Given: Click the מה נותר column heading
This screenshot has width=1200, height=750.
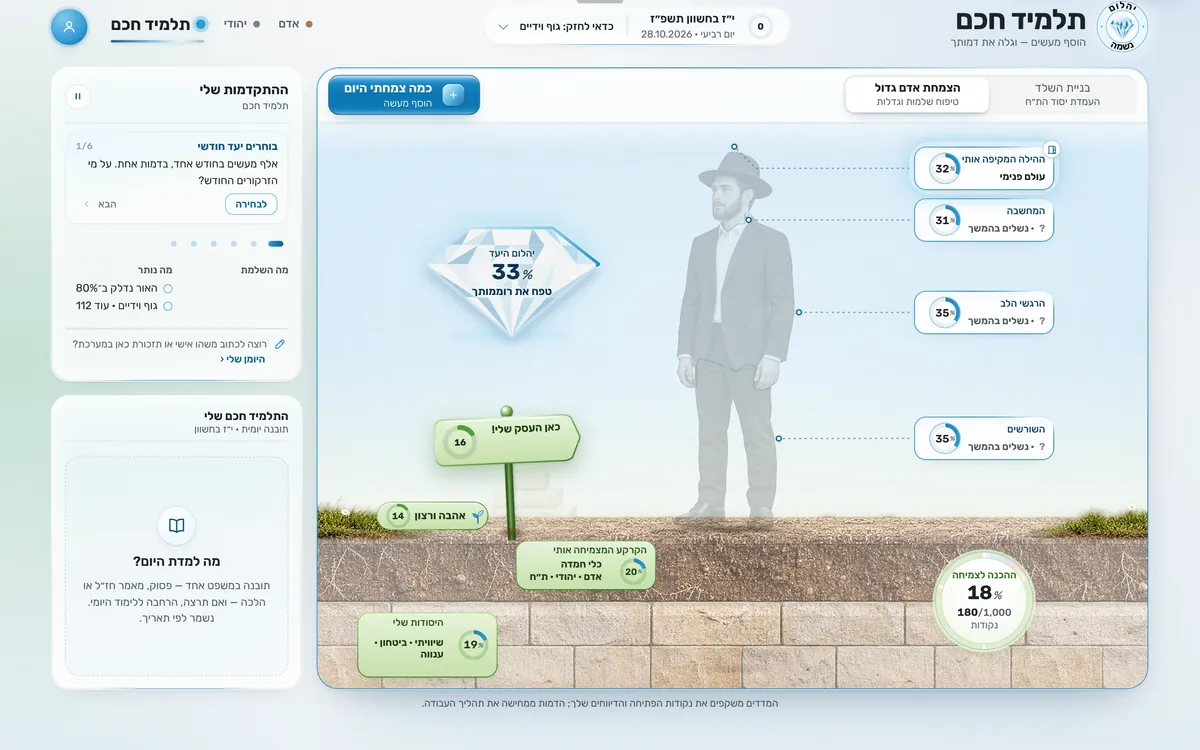Looking at the screenshot, I should (155, 270).
